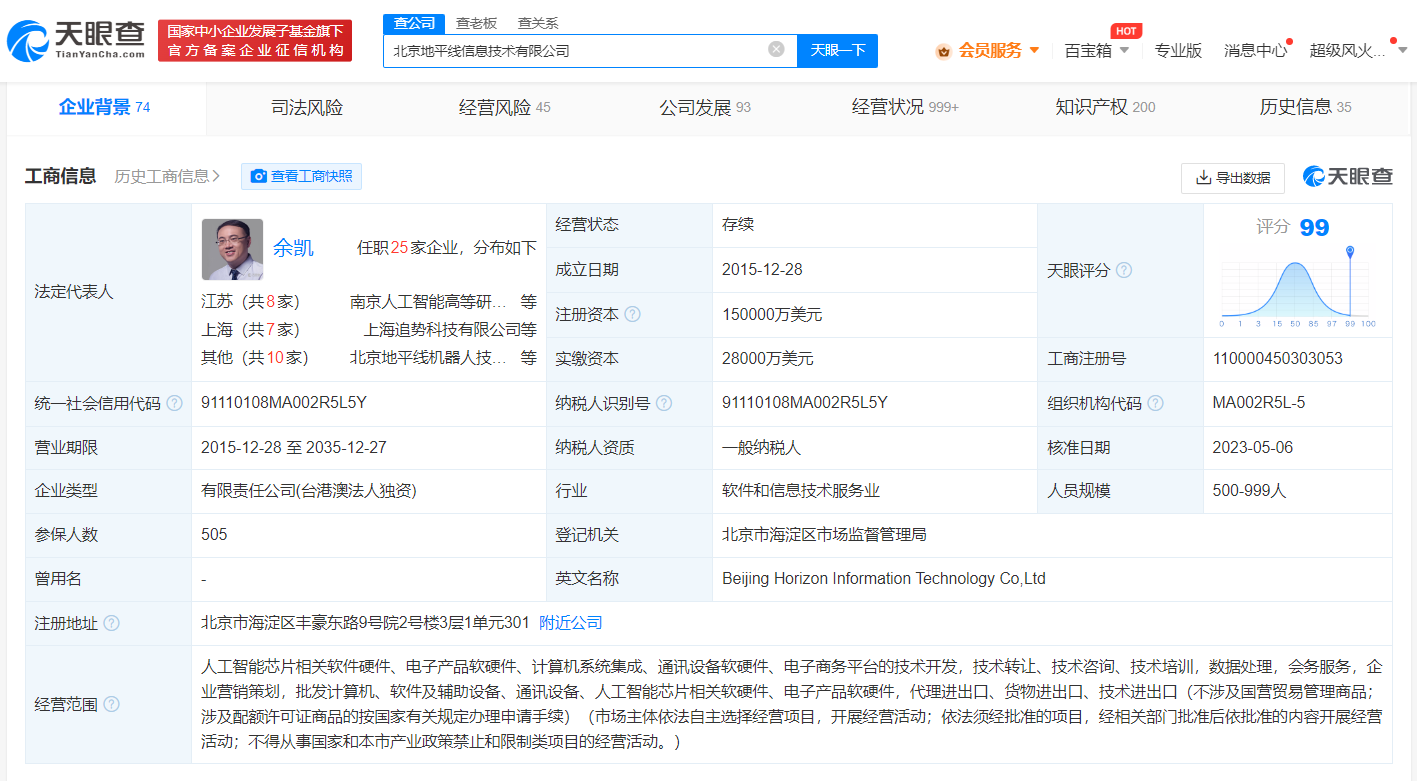
Task: Click the camera icon in 查看工商快照
Action: tap(259, 176)
